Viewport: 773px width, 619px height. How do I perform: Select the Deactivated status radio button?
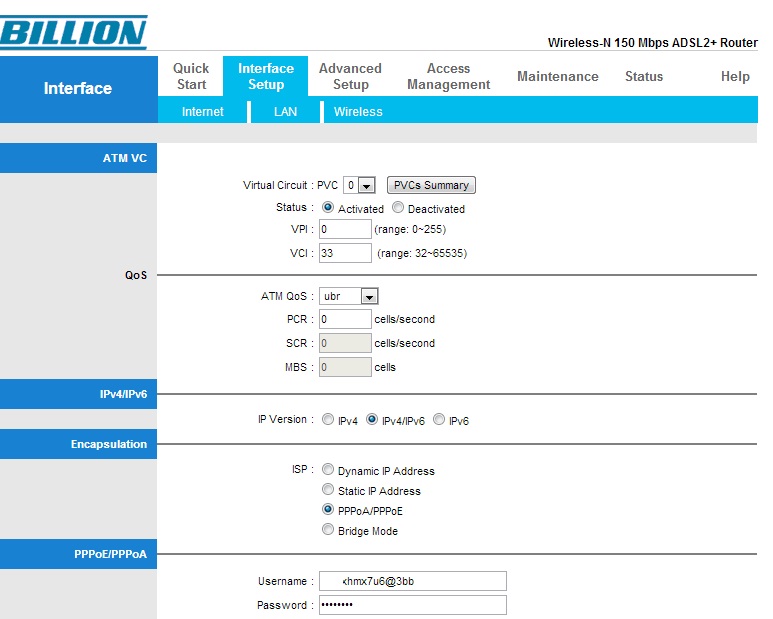tap(398, 207)
